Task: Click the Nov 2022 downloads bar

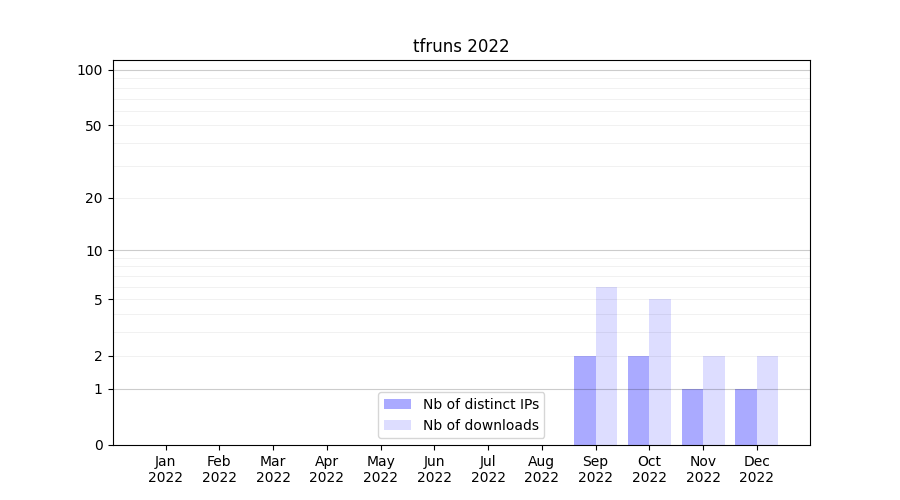Action: pyautogui.click(x=714, y=400)
